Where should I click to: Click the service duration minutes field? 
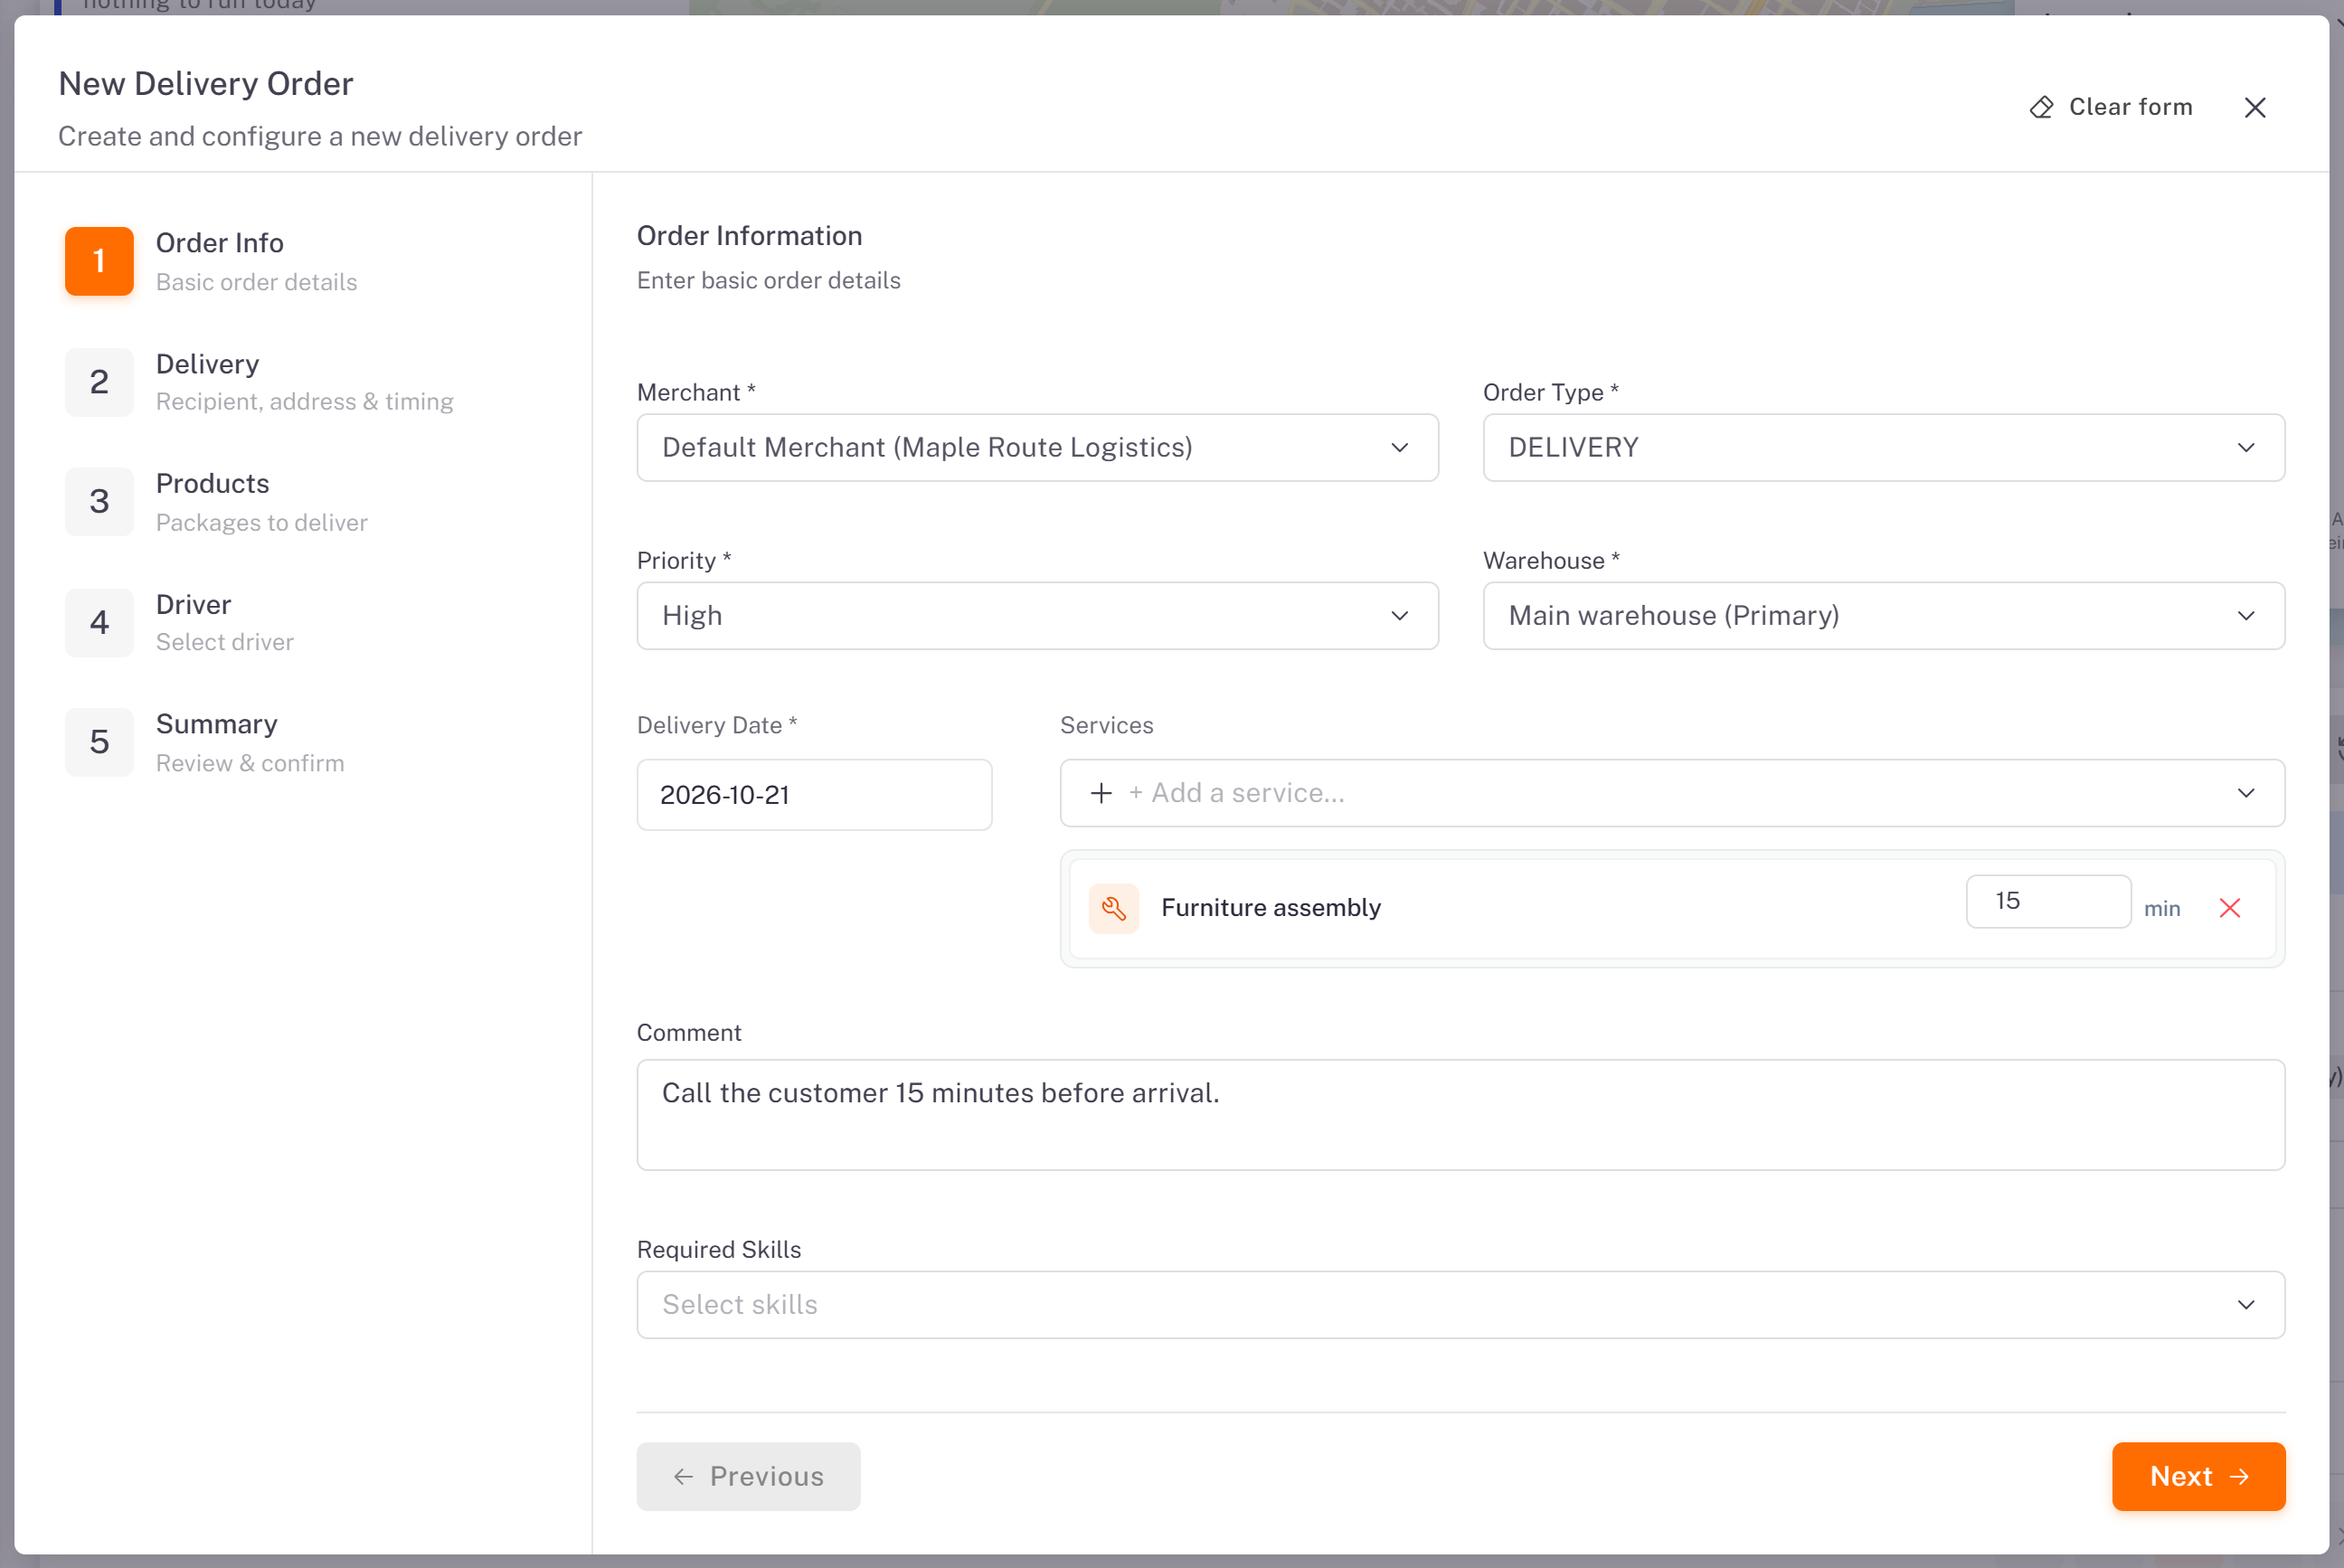(x=2047, y=901)
